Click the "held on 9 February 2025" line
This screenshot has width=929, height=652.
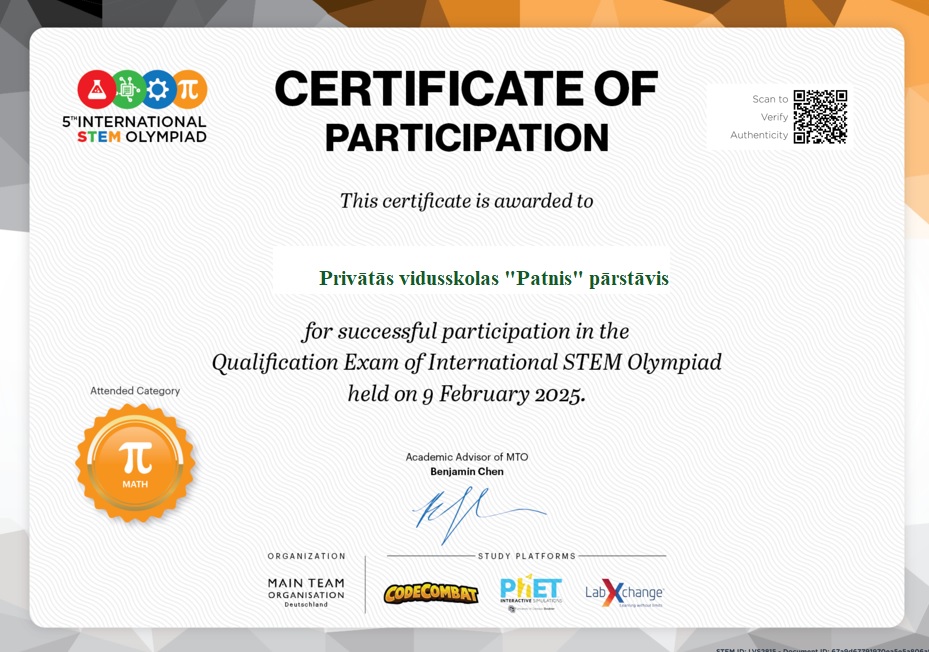(466, 394)
